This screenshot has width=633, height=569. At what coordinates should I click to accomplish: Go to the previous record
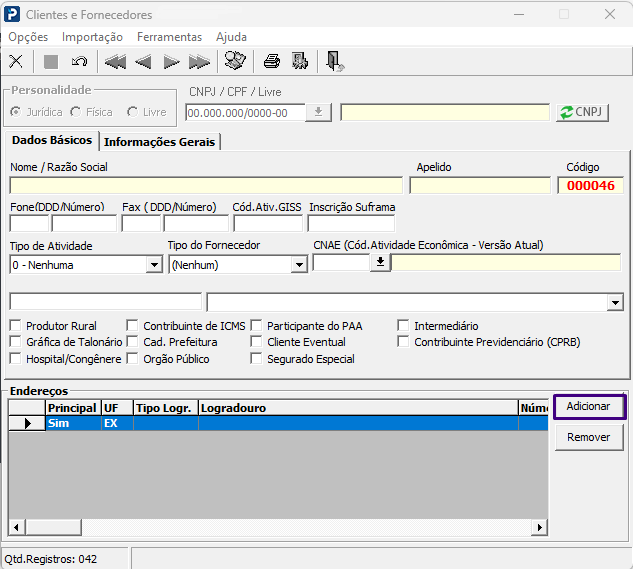coord(143,62)
